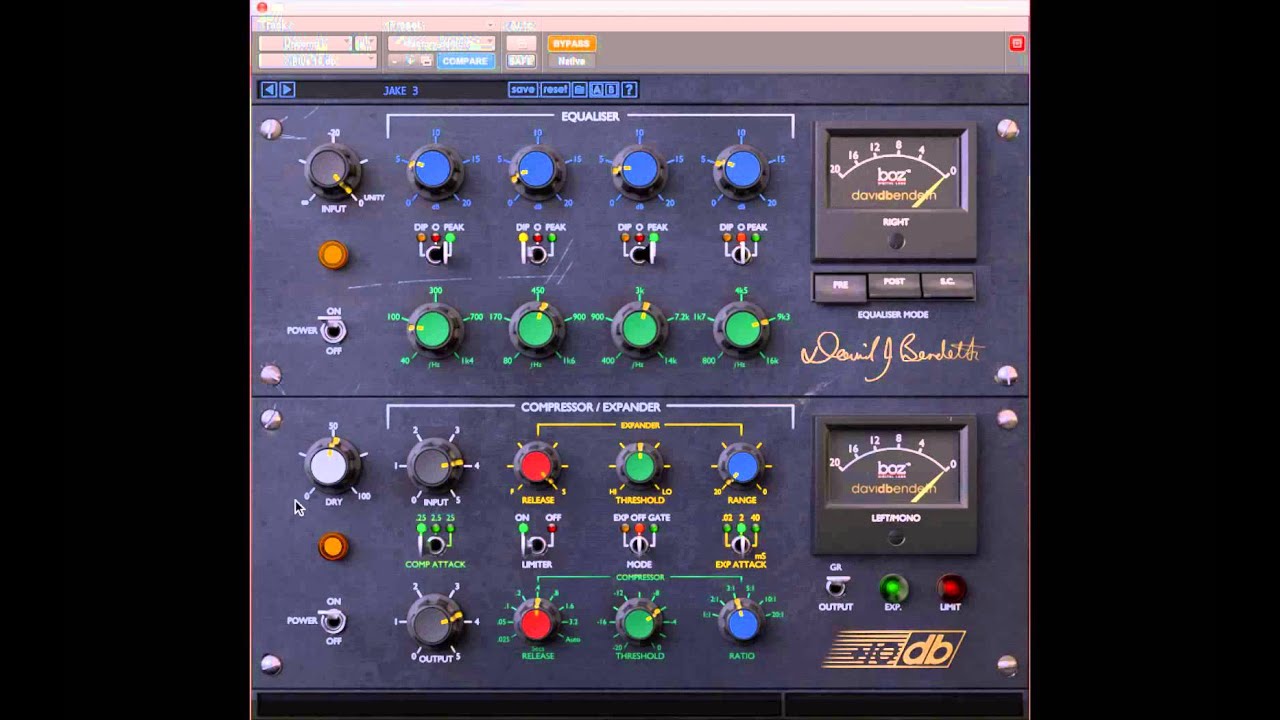Click the green EXP indicator light
Image resolution: width=1280 pixels, height=720 pixels.
tap(894, 588)
